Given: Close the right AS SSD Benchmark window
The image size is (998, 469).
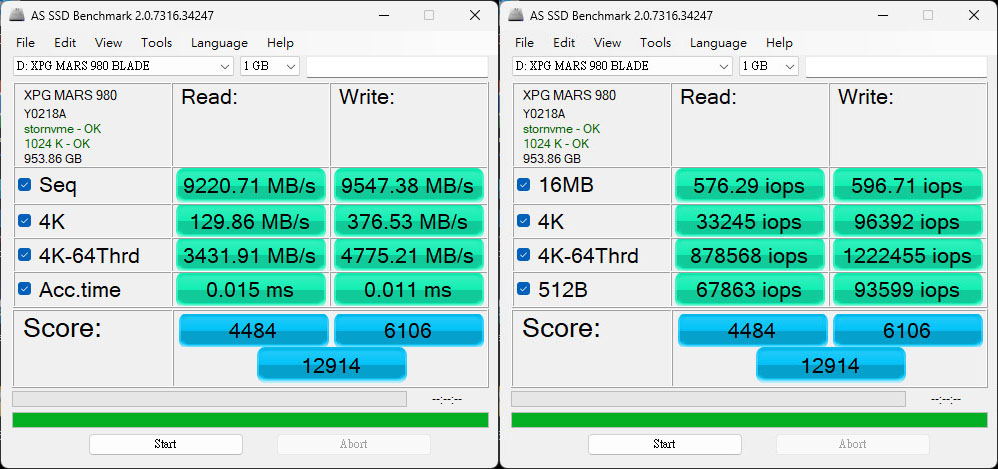Looking at the screenshot, I should click(x=974, y=15).
